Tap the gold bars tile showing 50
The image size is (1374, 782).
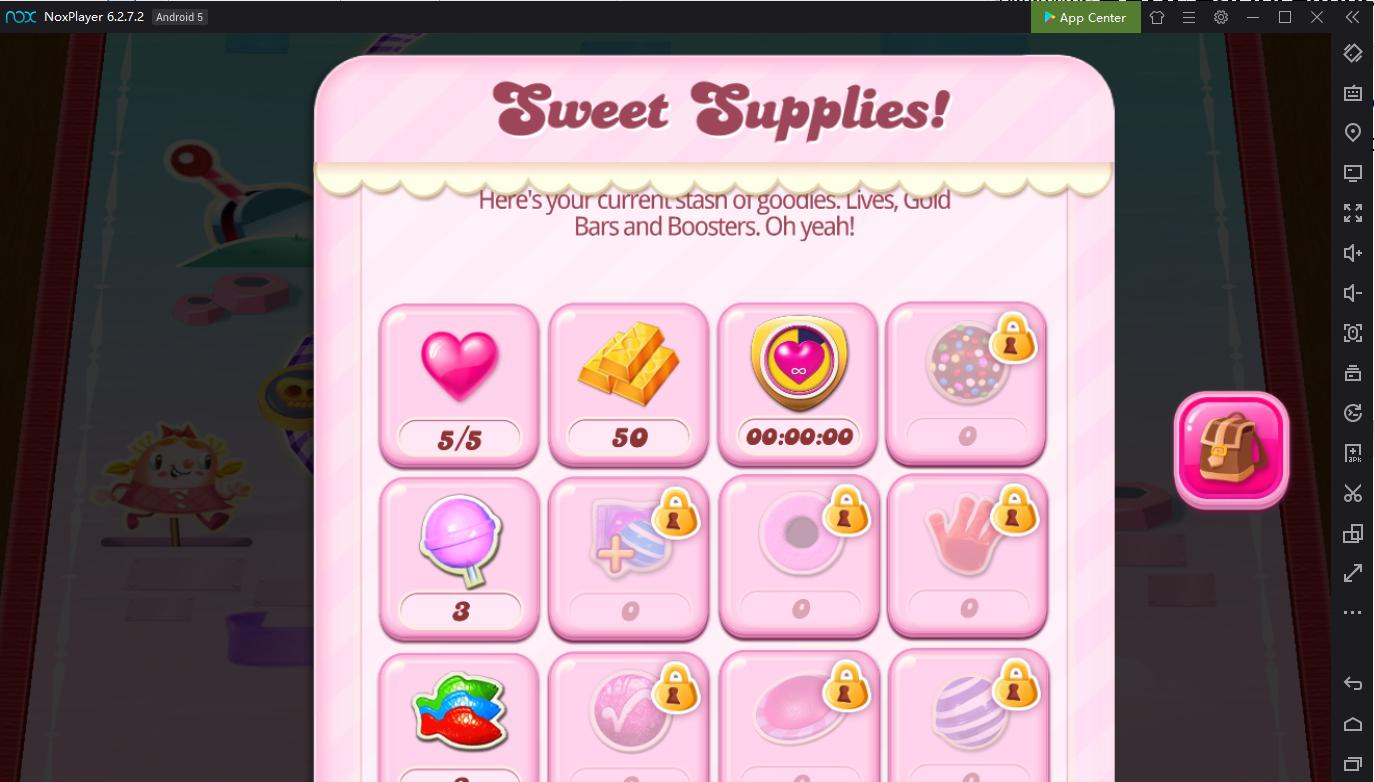point(628,386)
